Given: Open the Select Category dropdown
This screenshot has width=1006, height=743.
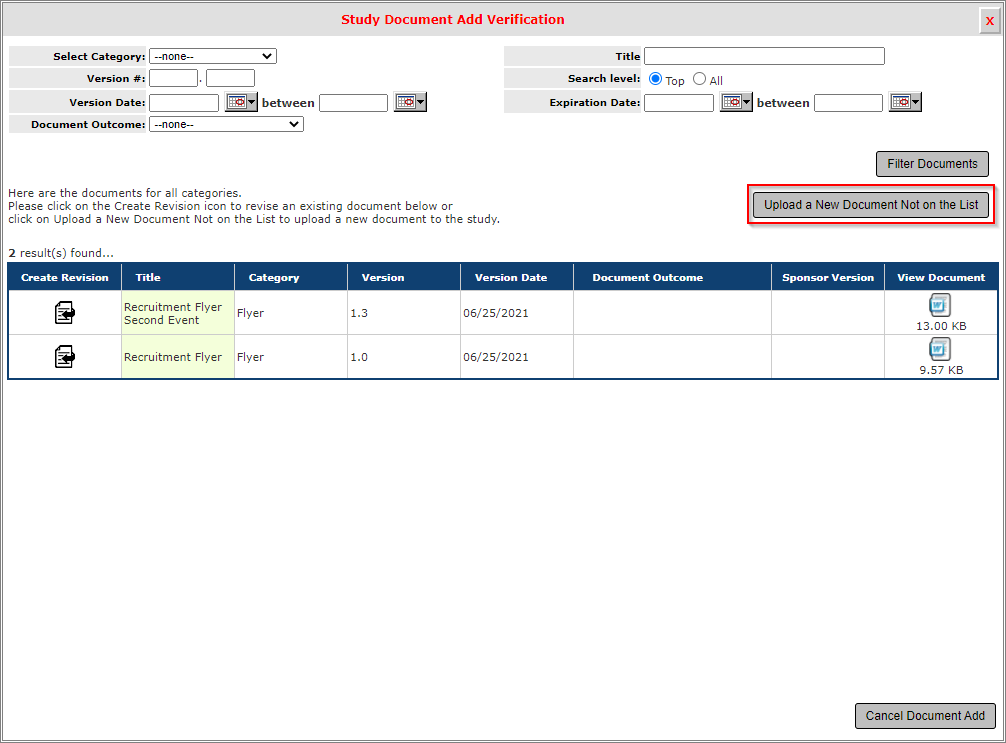Looking at the screenshot, I should pyautogui.click(x=213, y=56).
